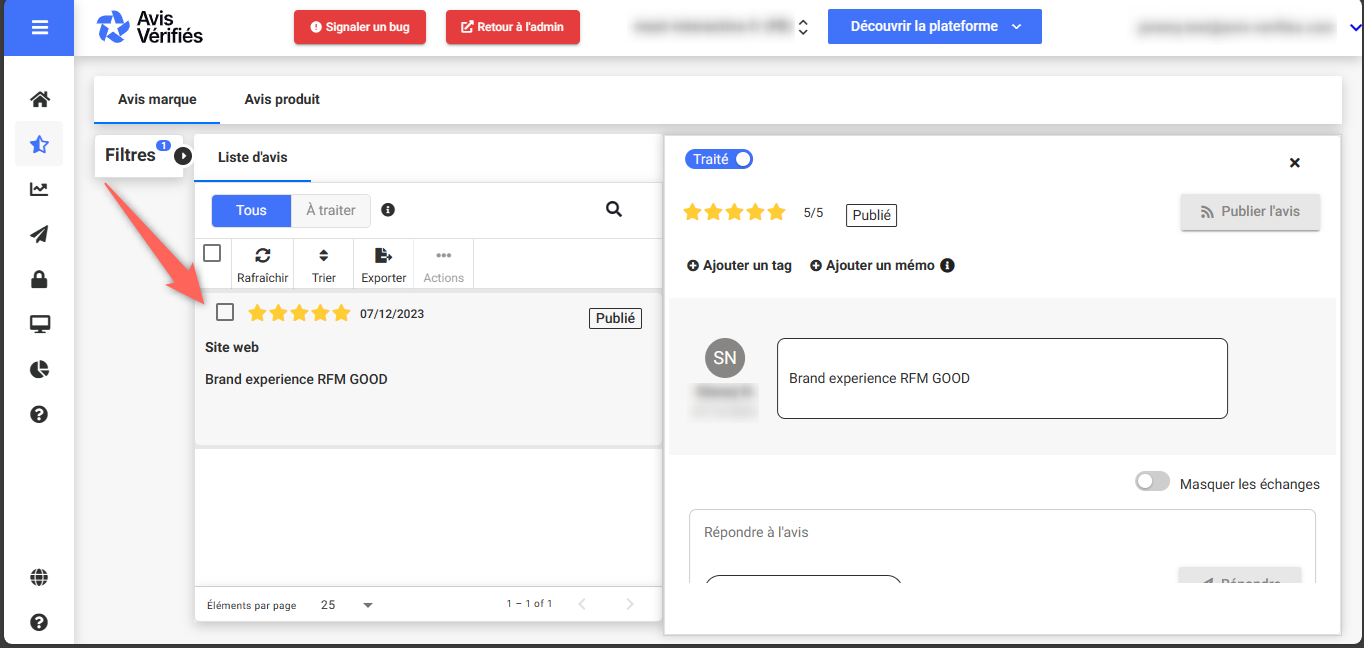Click the search magnifier icon
The image size is (1364, 648).
614,209
